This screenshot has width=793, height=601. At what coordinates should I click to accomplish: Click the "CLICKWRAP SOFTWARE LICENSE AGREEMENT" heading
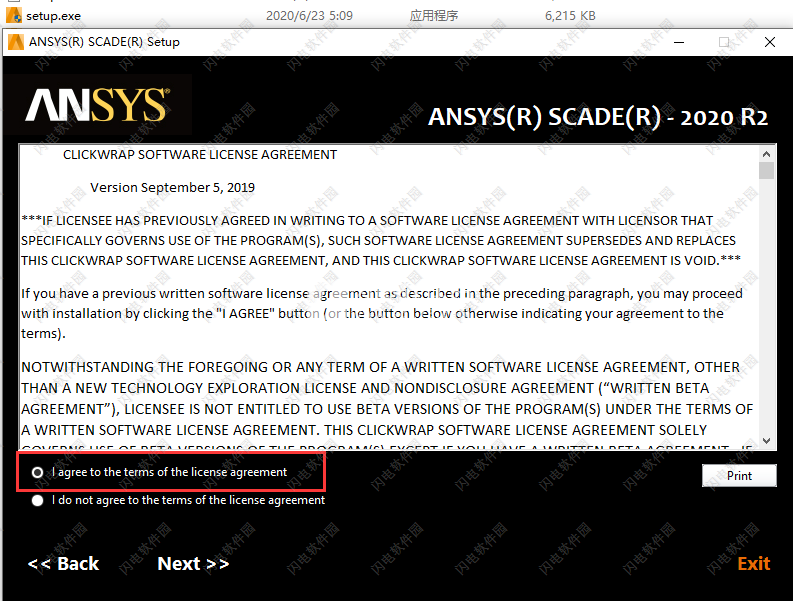pos(200,155)
